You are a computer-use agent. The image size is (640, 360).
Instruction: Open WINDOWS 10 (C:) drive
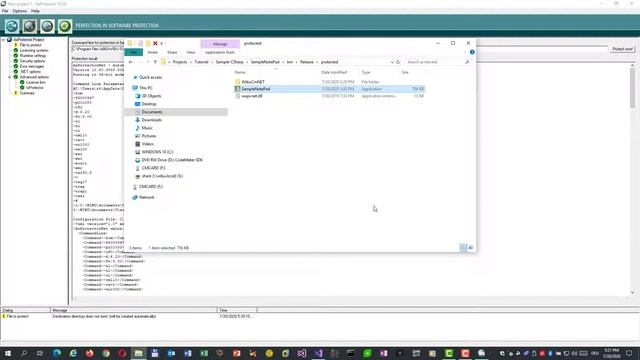(157, 152)
